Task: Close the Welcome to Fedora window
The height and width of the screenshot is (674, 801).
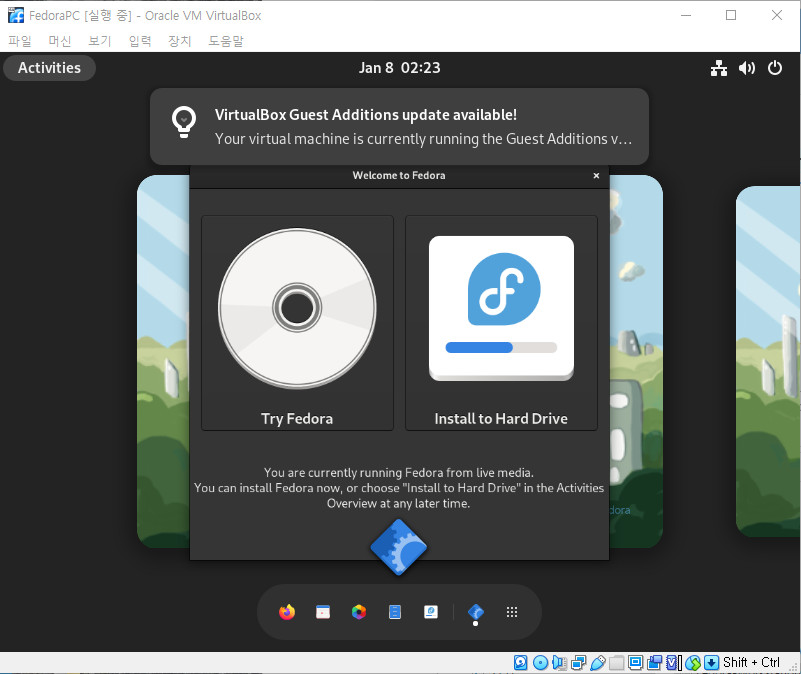Action: click(596, 176)
